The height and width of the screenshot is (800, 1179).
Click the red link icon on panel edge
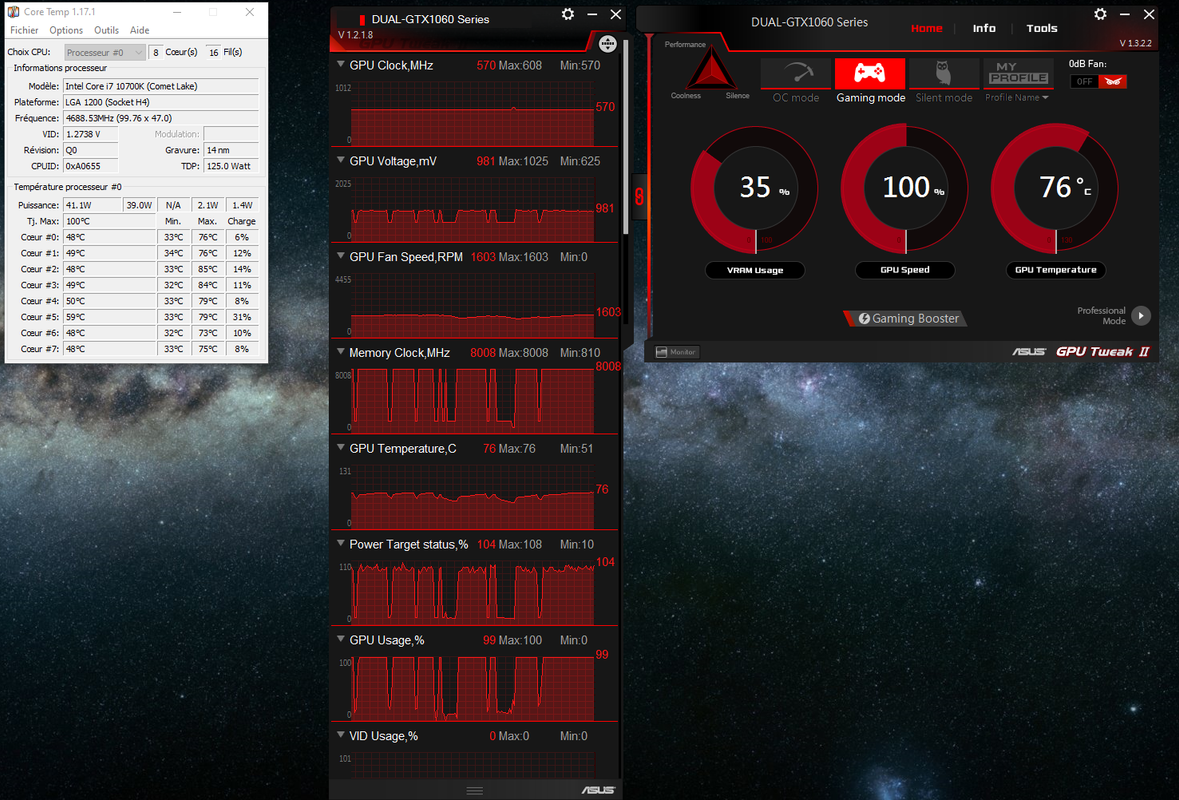pos(639,197)
